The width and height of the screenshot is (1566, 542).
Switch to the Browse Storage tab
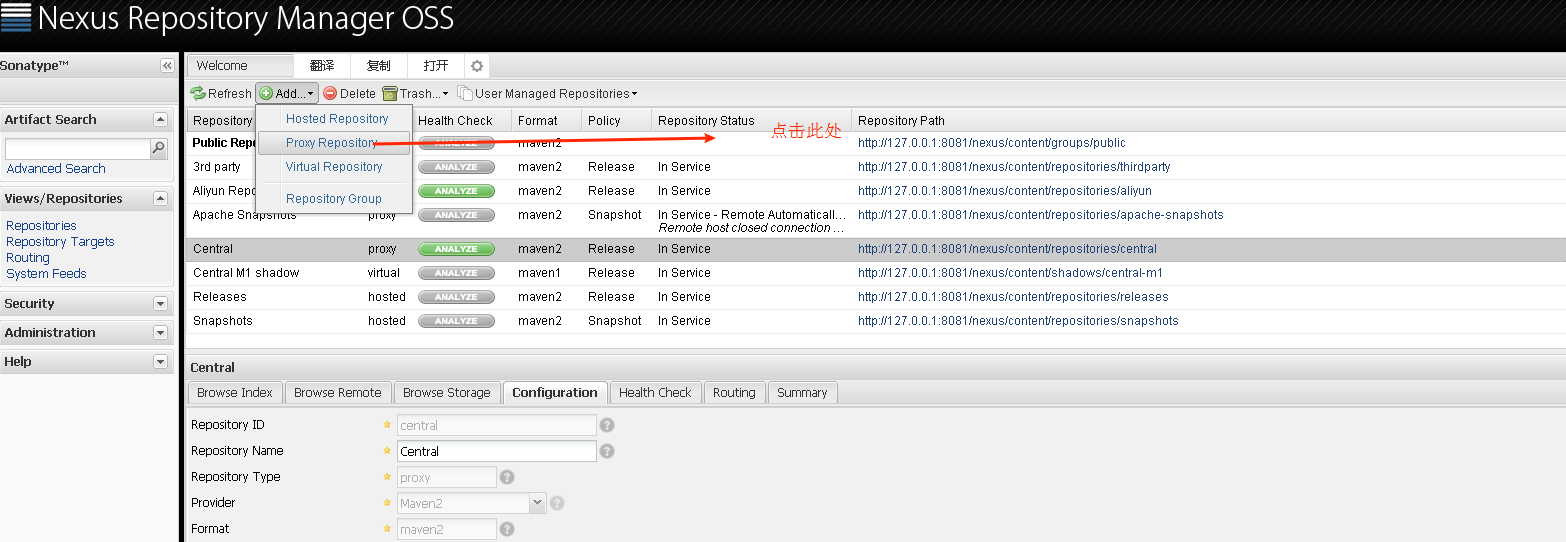click(446, 393)
